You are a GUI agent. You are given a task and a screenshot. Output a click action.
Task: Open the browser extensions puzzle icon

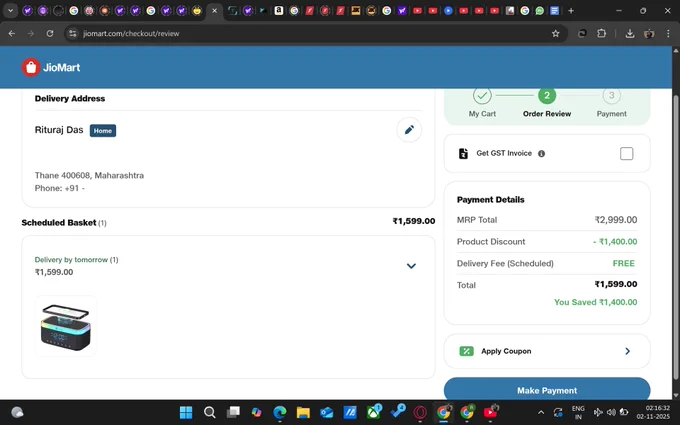pyautogui.click(x=602, y=33)
